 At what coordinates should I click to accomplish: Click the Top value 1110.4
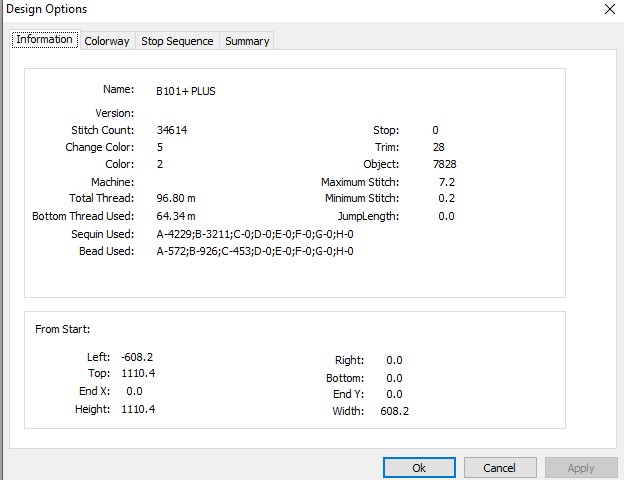click(138, 373)
